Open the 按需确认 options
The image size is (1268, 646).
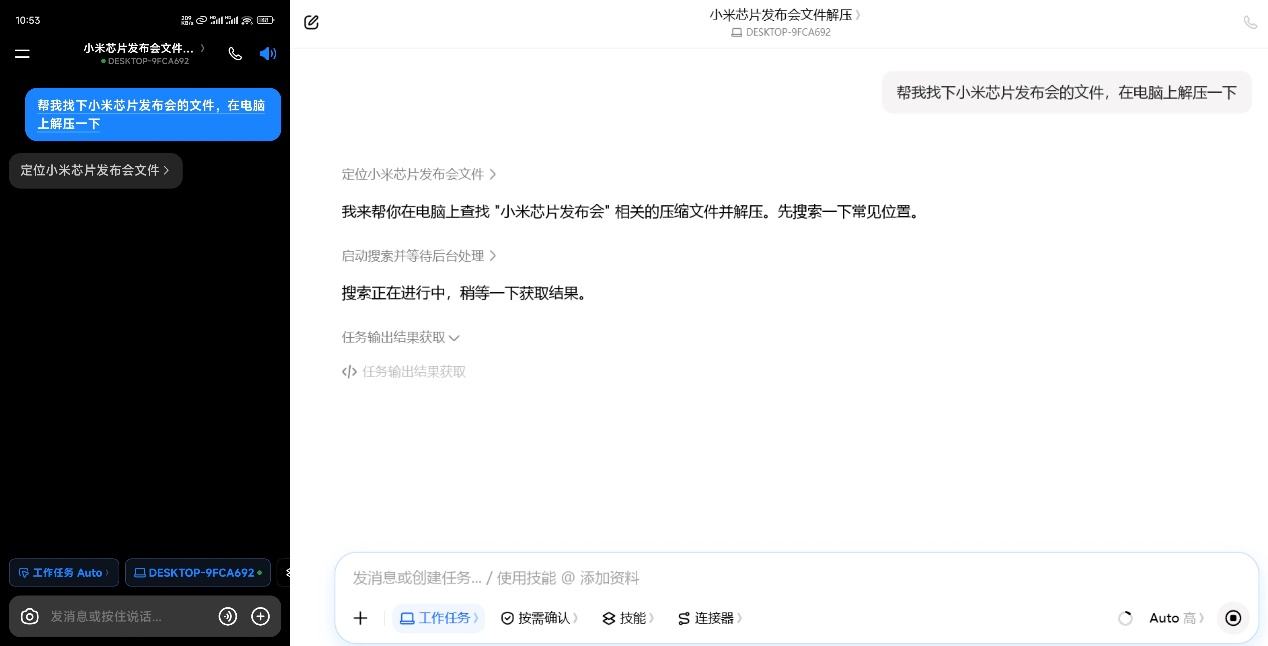point(540,618)
